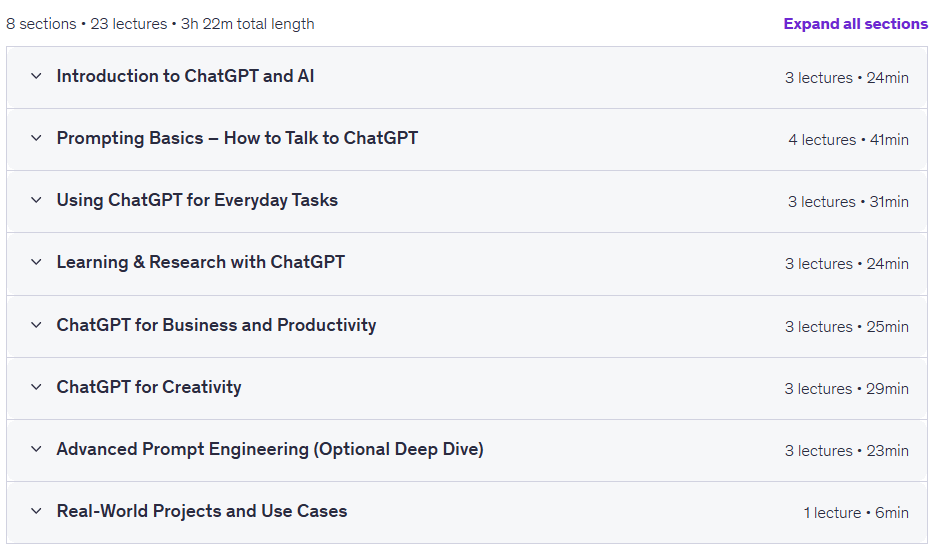
Task: Click chevron beside ChatGPT for Creativity
Action: (x=36, y=387)
